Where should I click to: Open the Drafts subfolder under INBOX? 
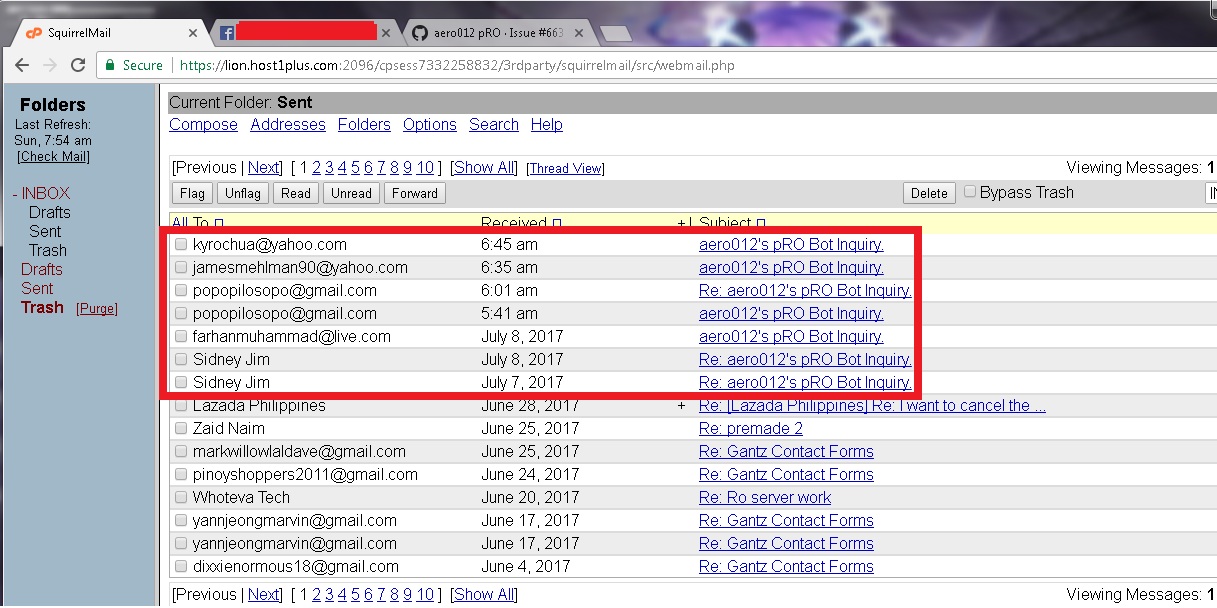coord(49,212)
